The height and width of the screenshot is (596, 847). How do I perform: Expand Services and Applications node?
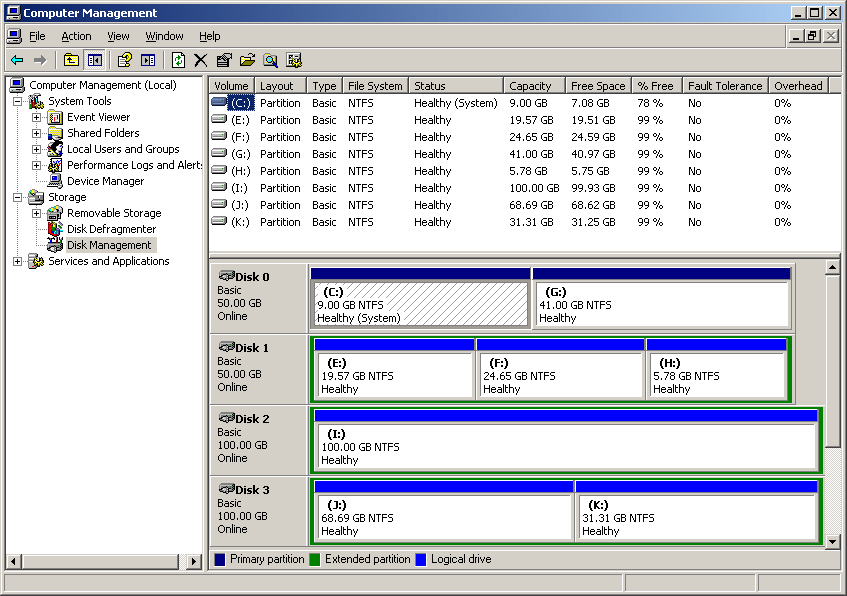pos(16,261)
